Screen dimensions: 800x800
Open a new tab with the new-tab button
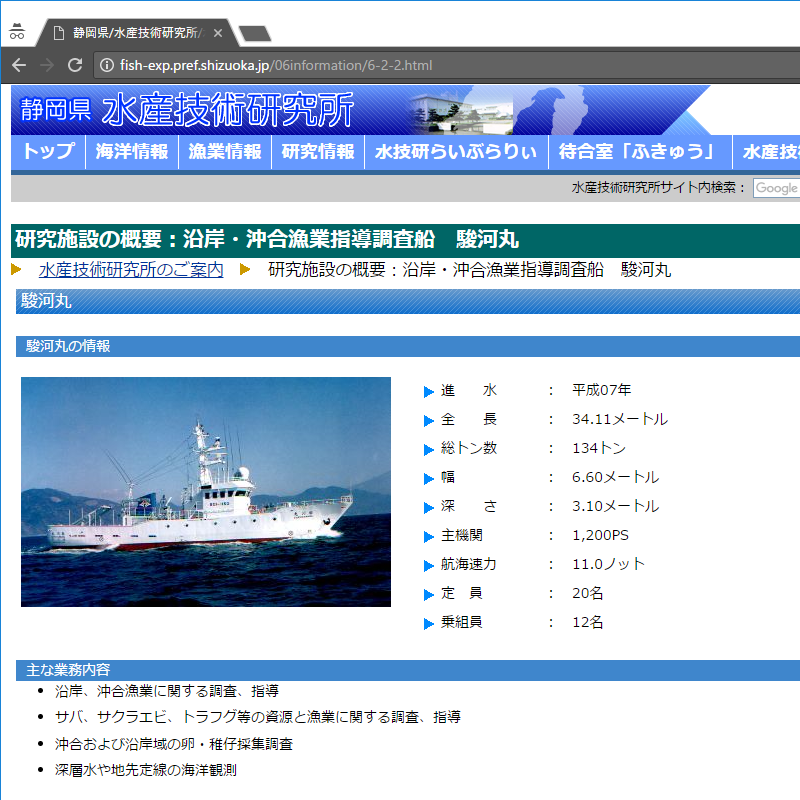(255, 34)
